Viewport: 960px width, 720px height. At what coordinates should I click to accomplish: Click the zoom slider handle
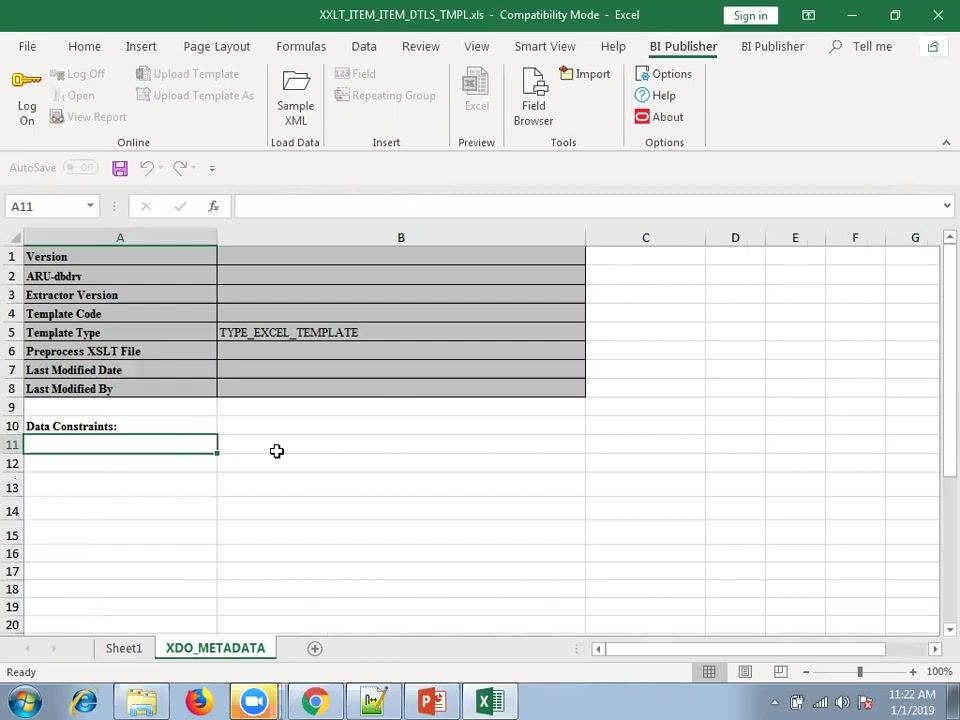coord(860,672)
